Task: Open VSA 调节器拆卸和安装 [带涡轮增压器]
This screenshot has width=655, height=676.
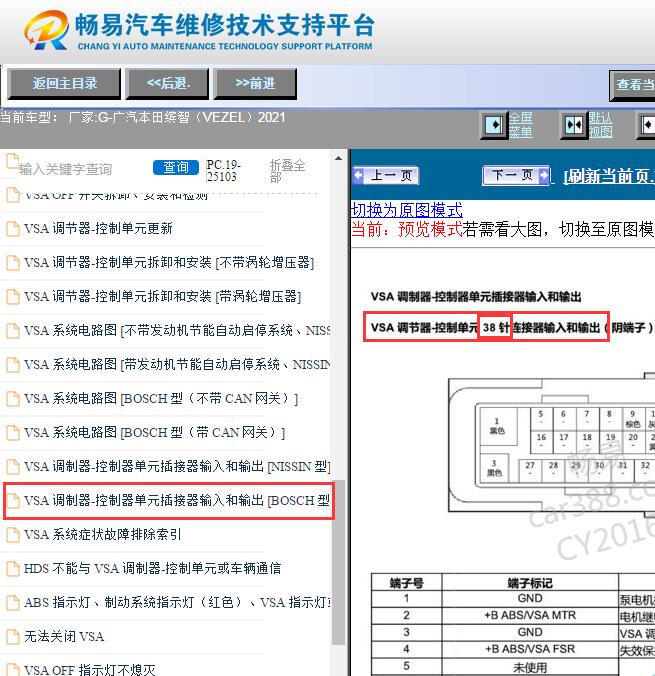Action: point(163,296)
